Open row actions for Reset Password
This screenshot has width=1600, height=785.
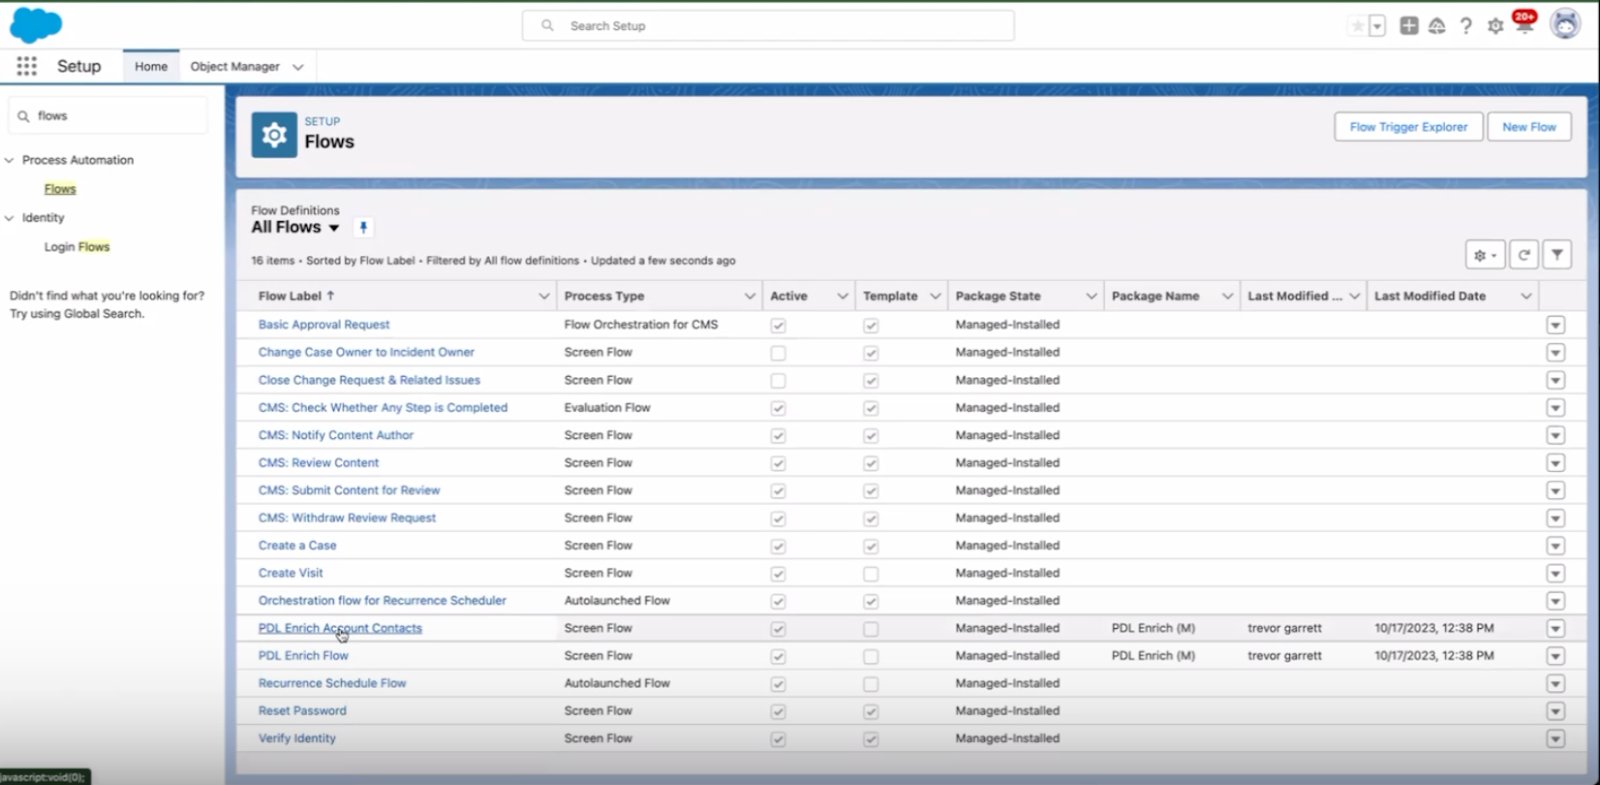point(1555,711)
